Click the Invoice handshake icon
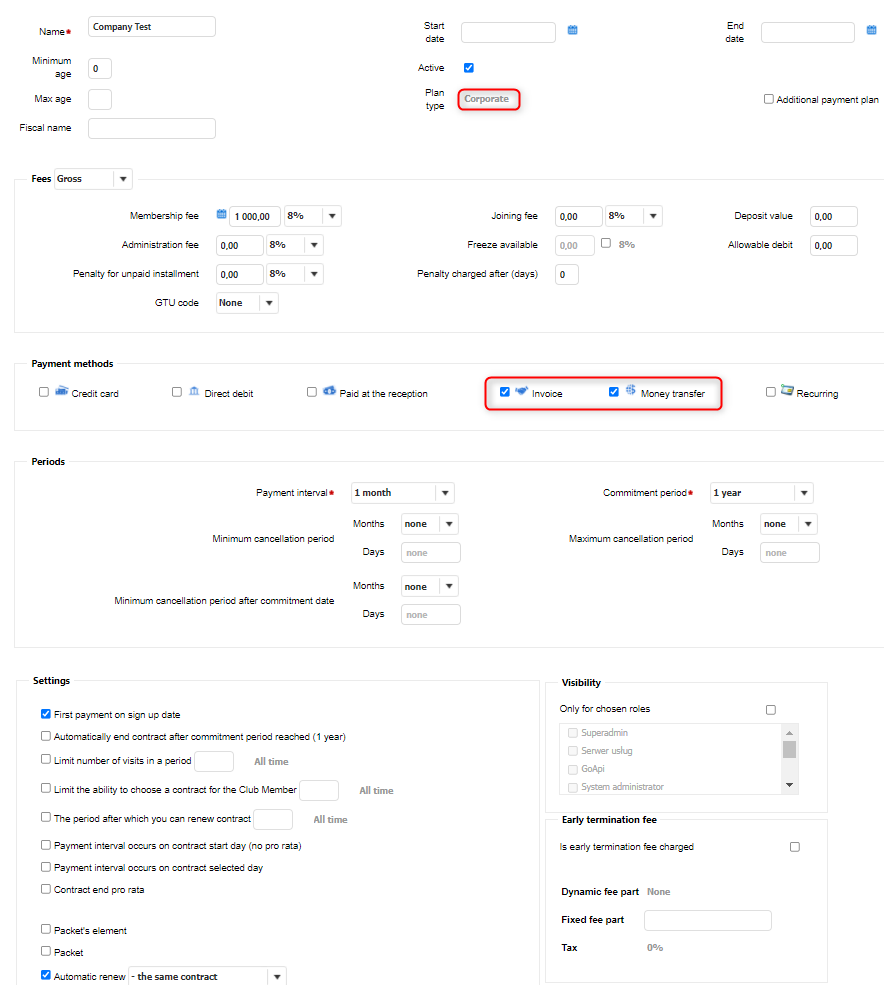Image resolution: width=884 pixels, height=985 pixels. (521, 391)
